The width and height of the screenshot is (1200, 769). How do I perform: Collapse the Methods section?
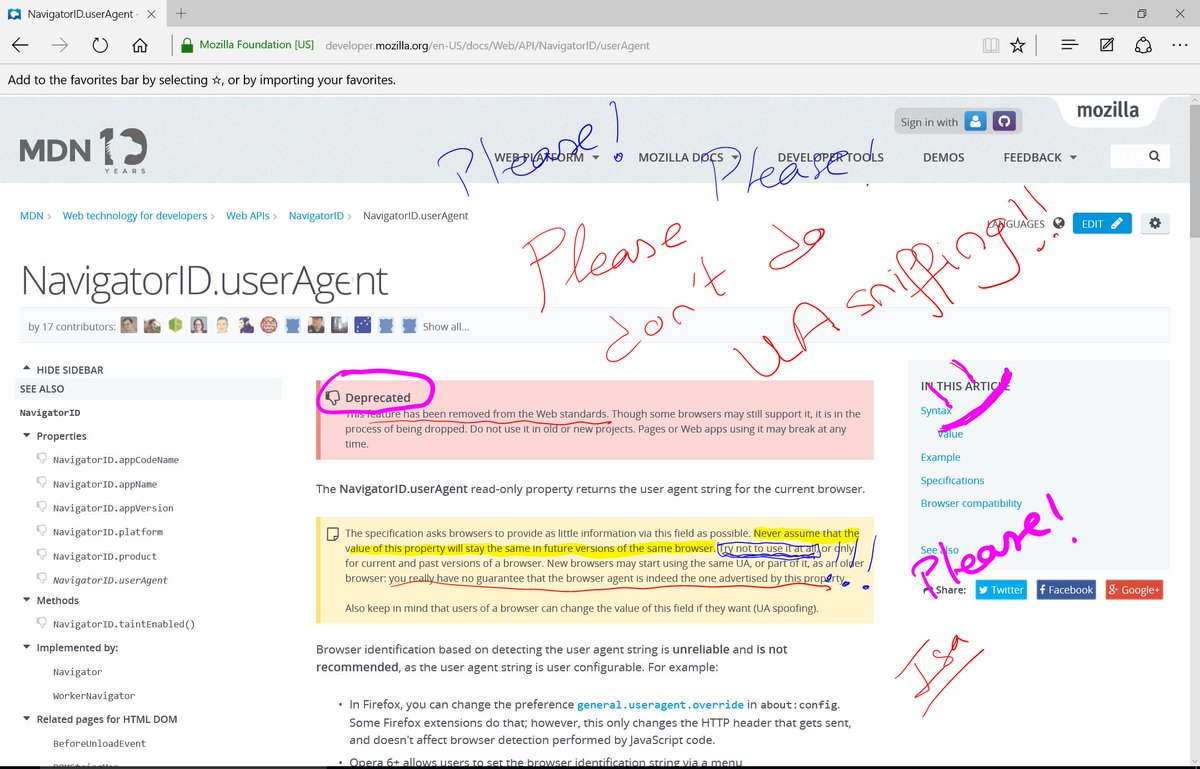[49, 600]
